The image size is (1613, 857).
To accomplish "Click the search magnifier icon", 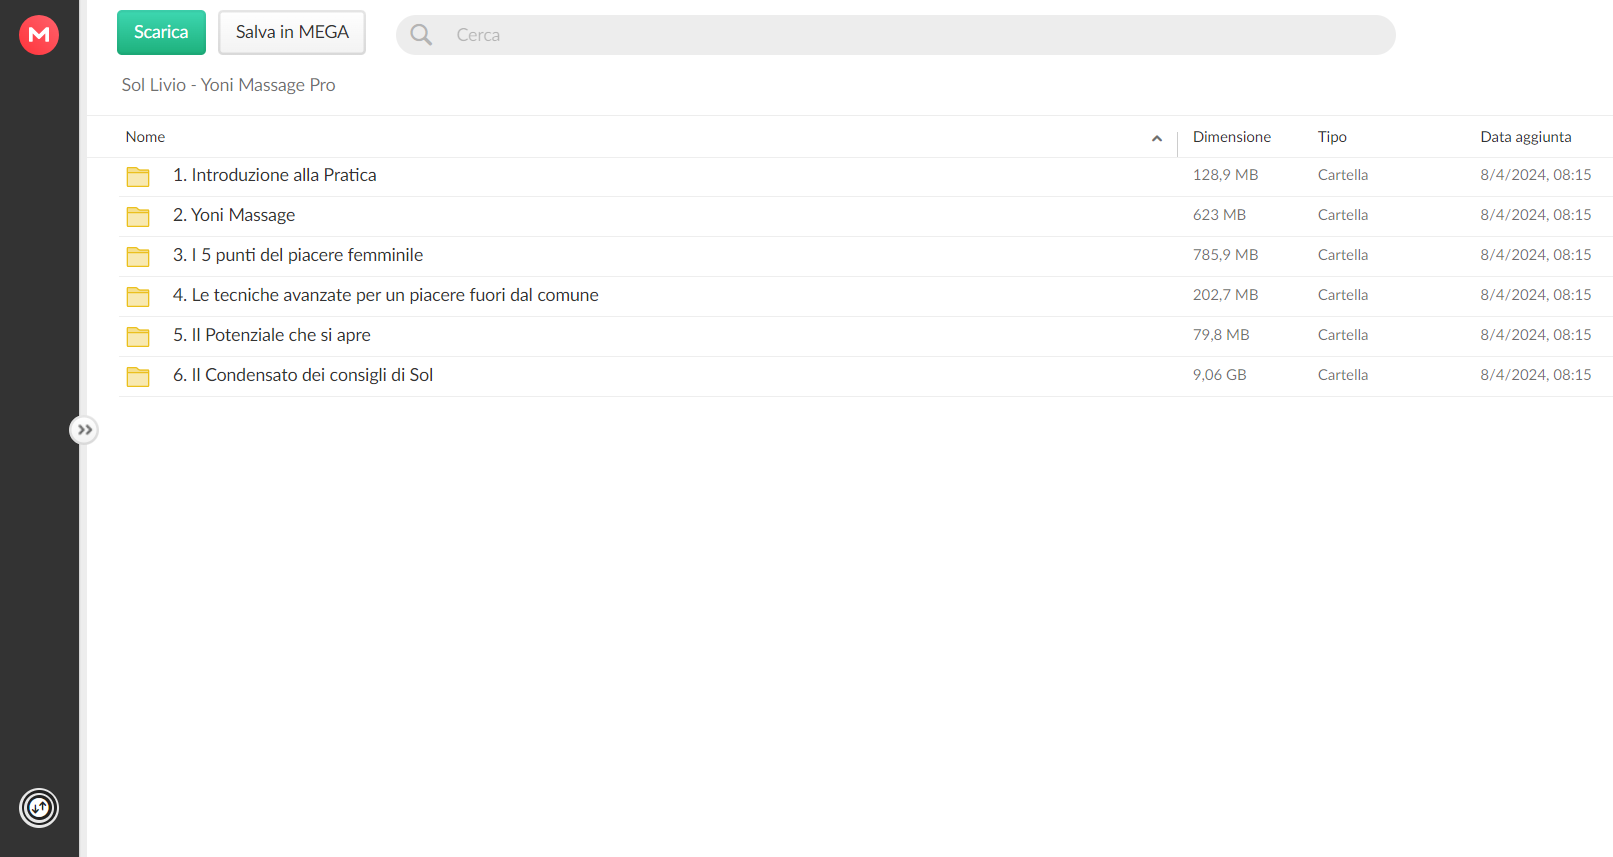I will [421, 35].
